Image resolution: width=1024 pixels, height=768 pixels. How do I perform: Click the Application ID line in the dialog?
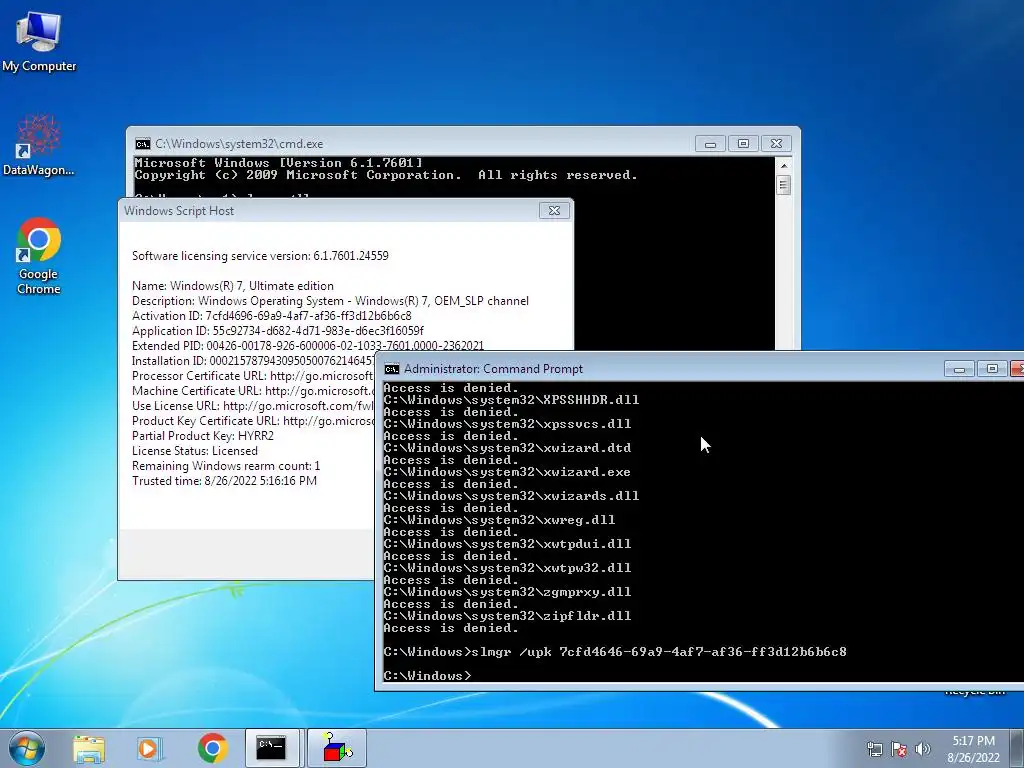[278, 331]
